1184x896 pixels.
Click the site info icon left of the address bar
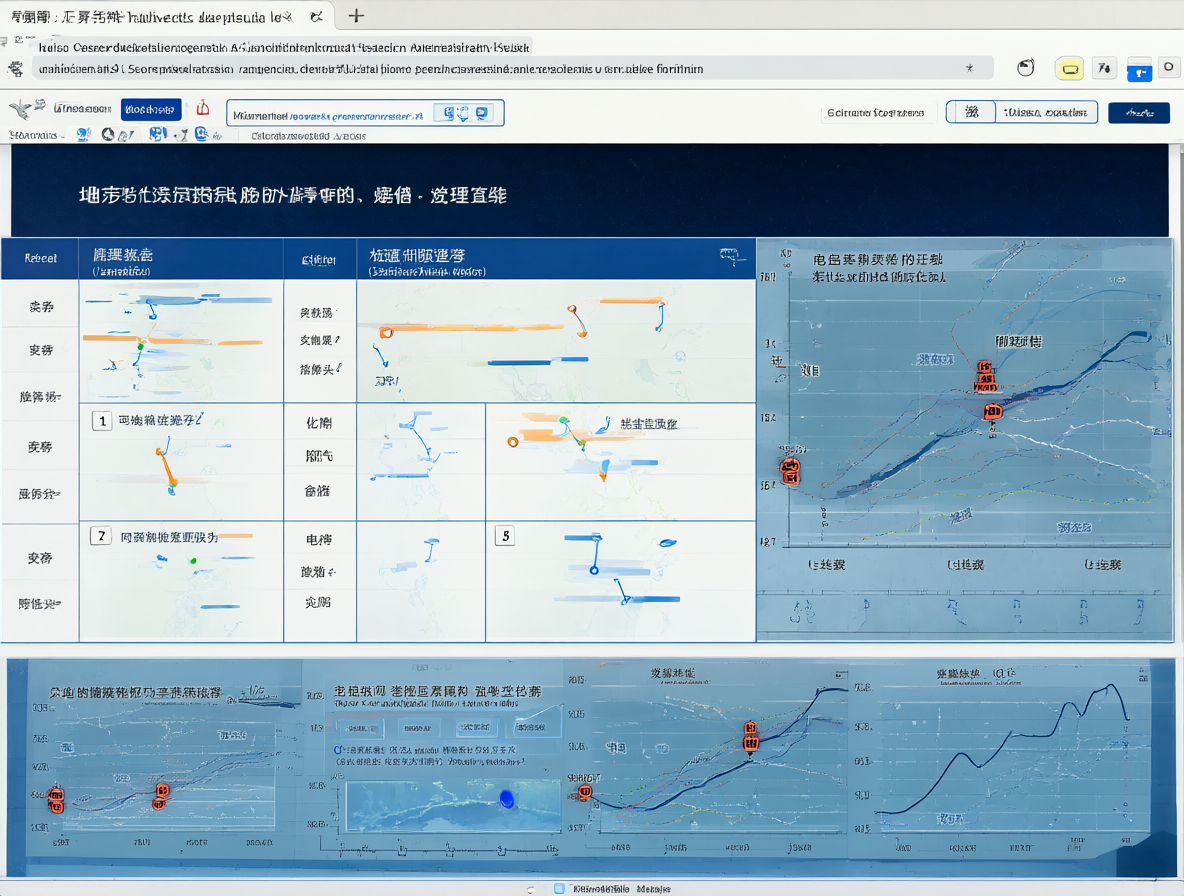pos(15,69)
